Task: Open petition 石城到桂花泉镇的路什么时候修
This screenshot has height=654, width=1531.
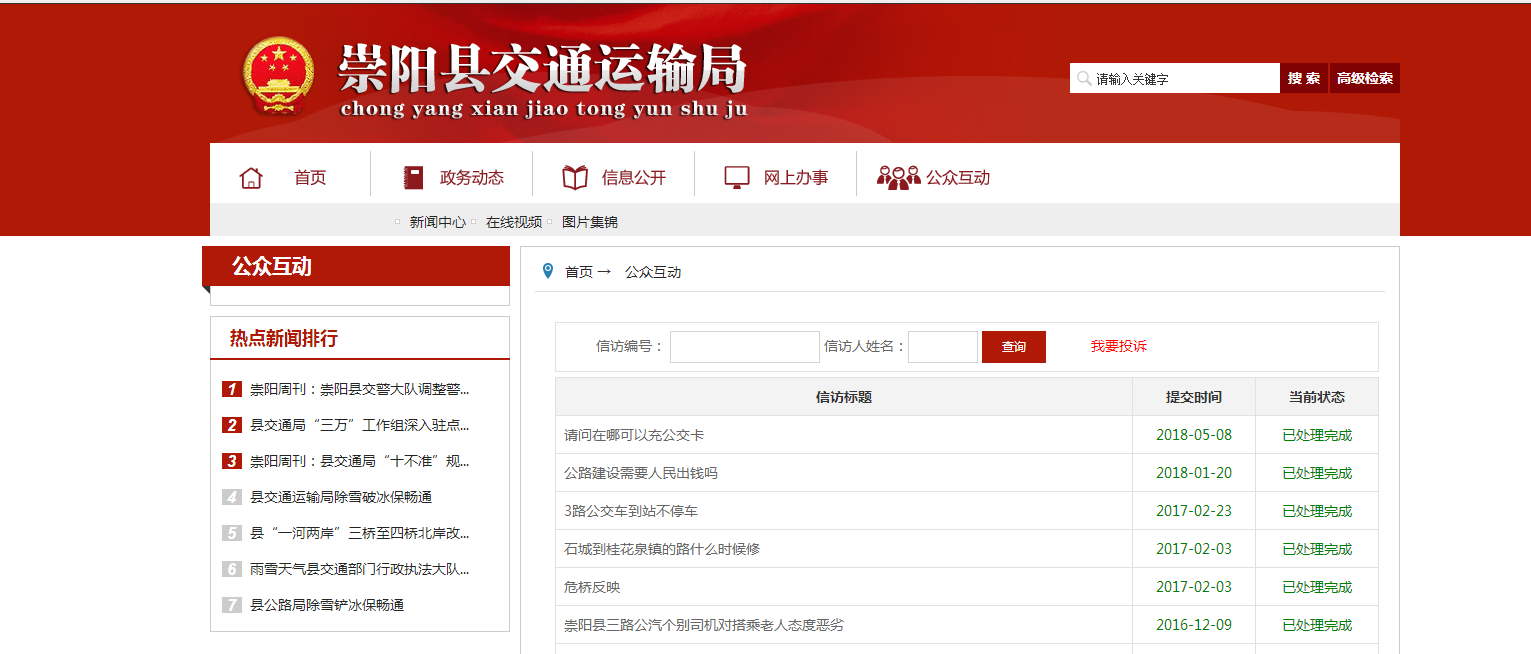Action: [662, 549]
